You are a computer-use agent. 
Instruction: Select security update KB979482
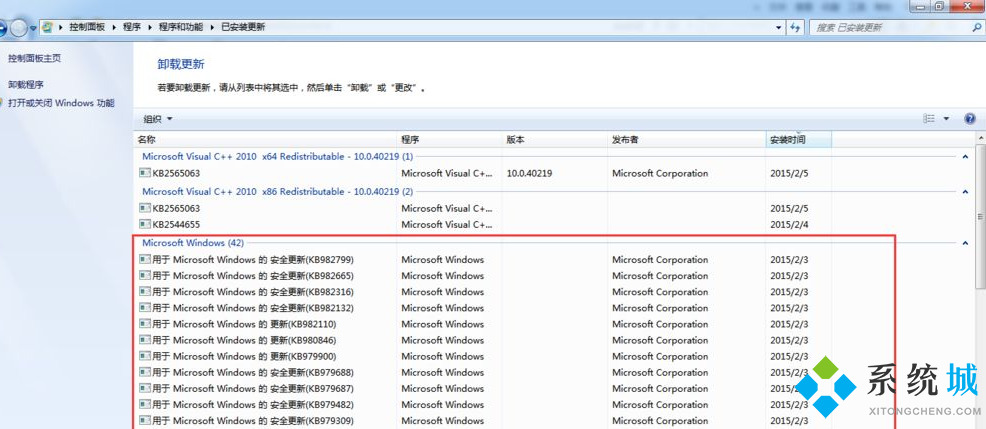tap(484, 404)
